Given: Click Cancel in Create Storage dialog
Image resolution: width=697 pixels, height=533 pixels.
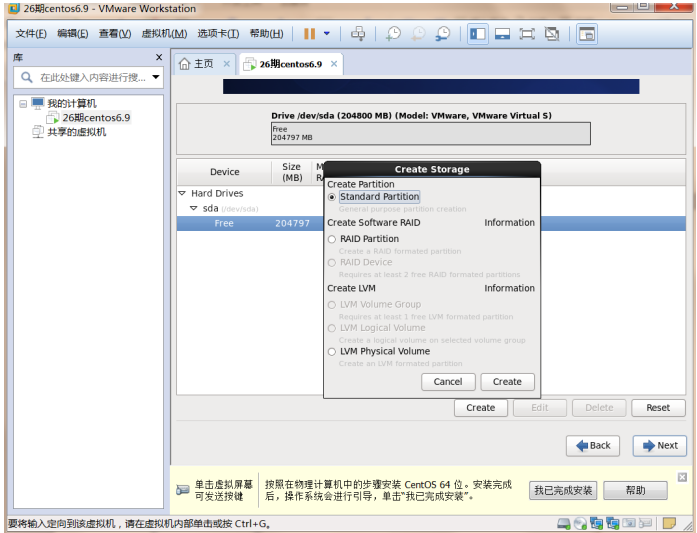Looking at the screenshot, I should (x=448, y=382).
